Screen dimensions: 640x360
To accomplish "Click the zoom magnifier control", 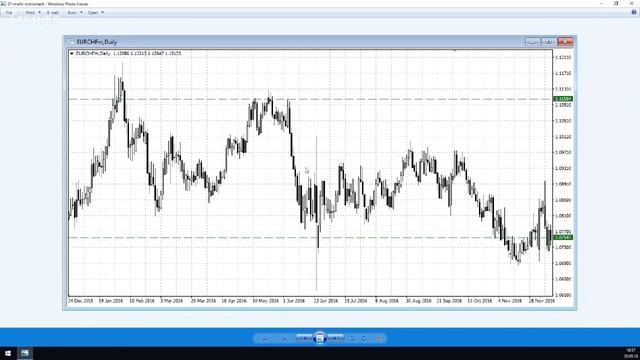I will 266,338.
